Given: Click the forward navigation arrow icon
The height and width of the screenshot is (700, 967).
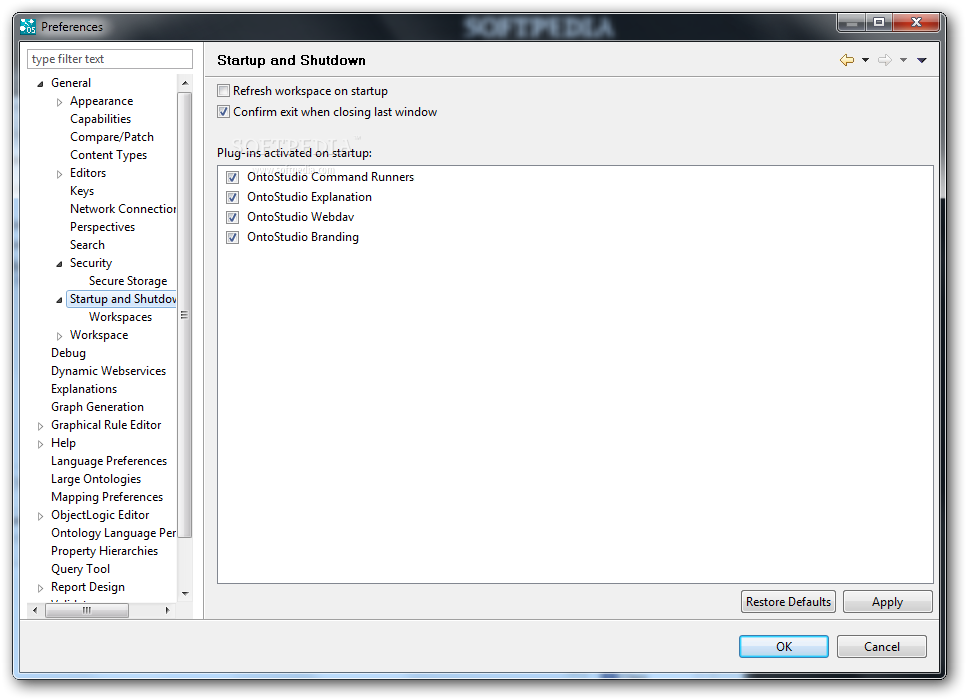Looking at the screenshot, I should [x=885, y=60].
